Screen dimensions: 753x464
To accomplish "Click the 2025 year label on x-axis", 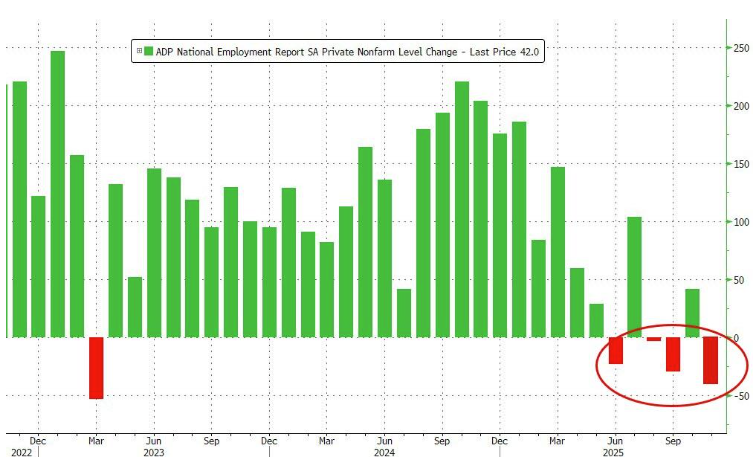I will [615, 452].
